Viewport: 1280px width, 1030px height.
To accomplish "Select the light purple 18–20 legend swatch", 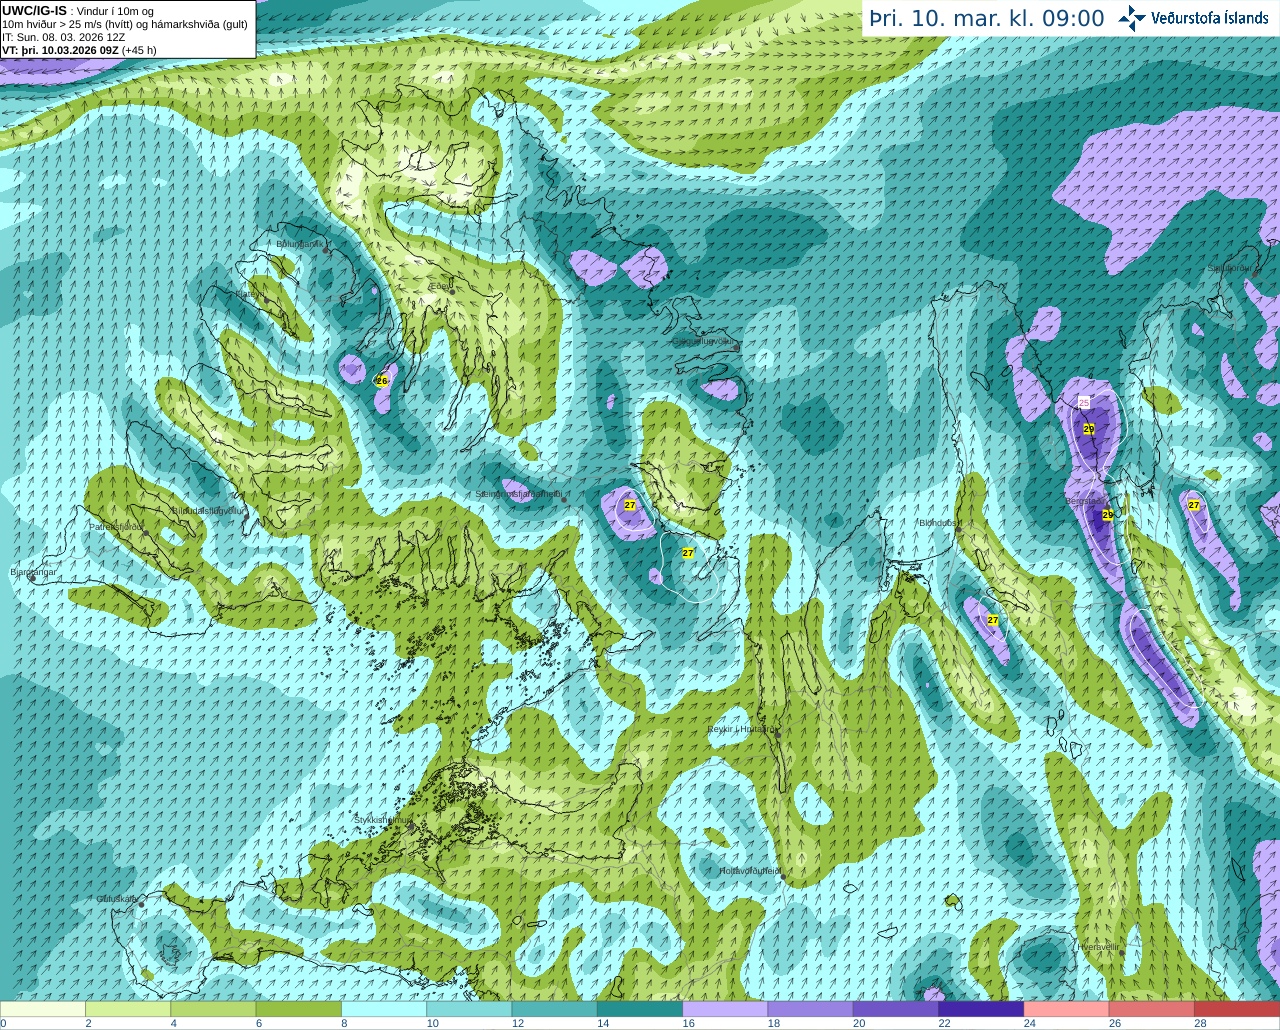I will 811,1009.
